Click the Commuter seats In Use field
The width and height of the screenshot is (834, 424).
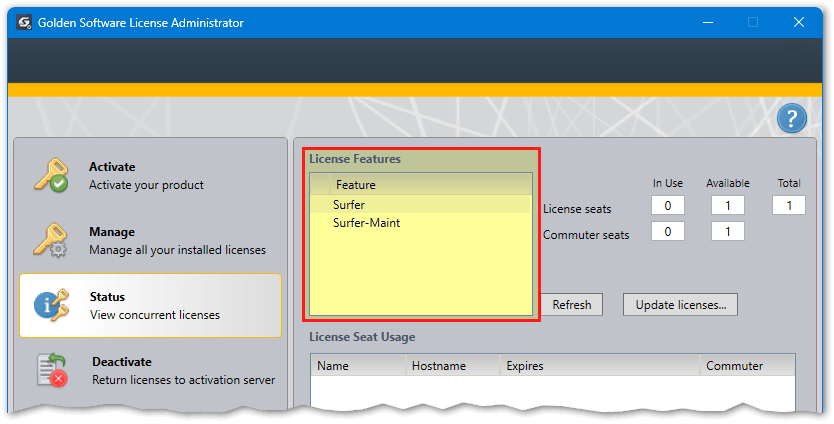coord(668,231)
